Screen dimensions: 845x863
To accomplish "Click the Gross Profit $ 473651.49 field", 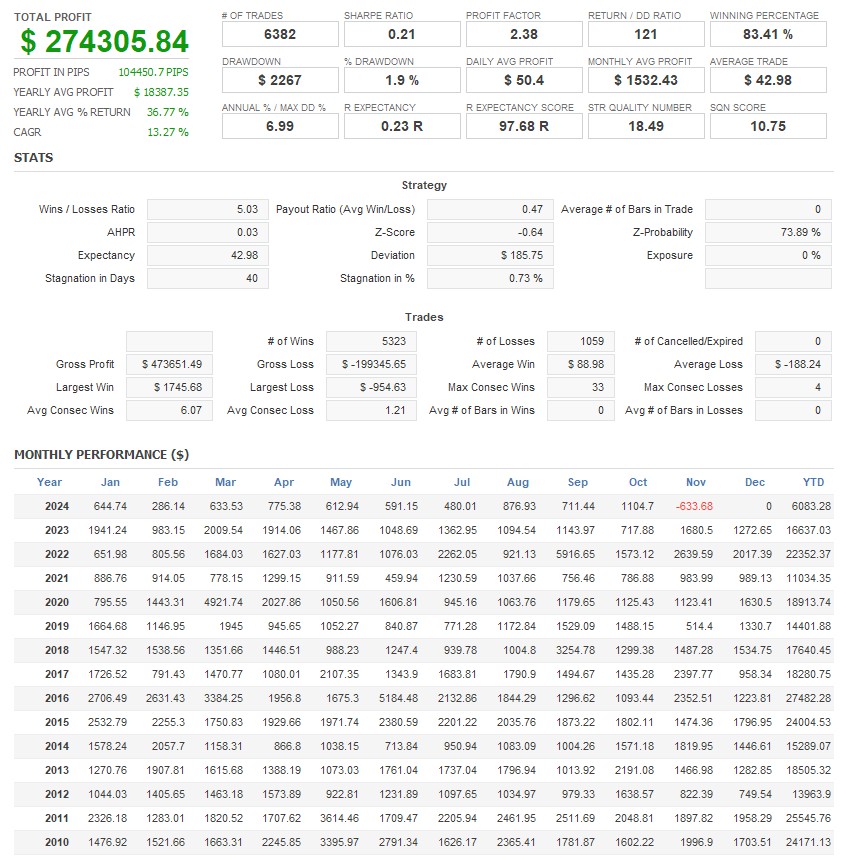I will [170, 364].
